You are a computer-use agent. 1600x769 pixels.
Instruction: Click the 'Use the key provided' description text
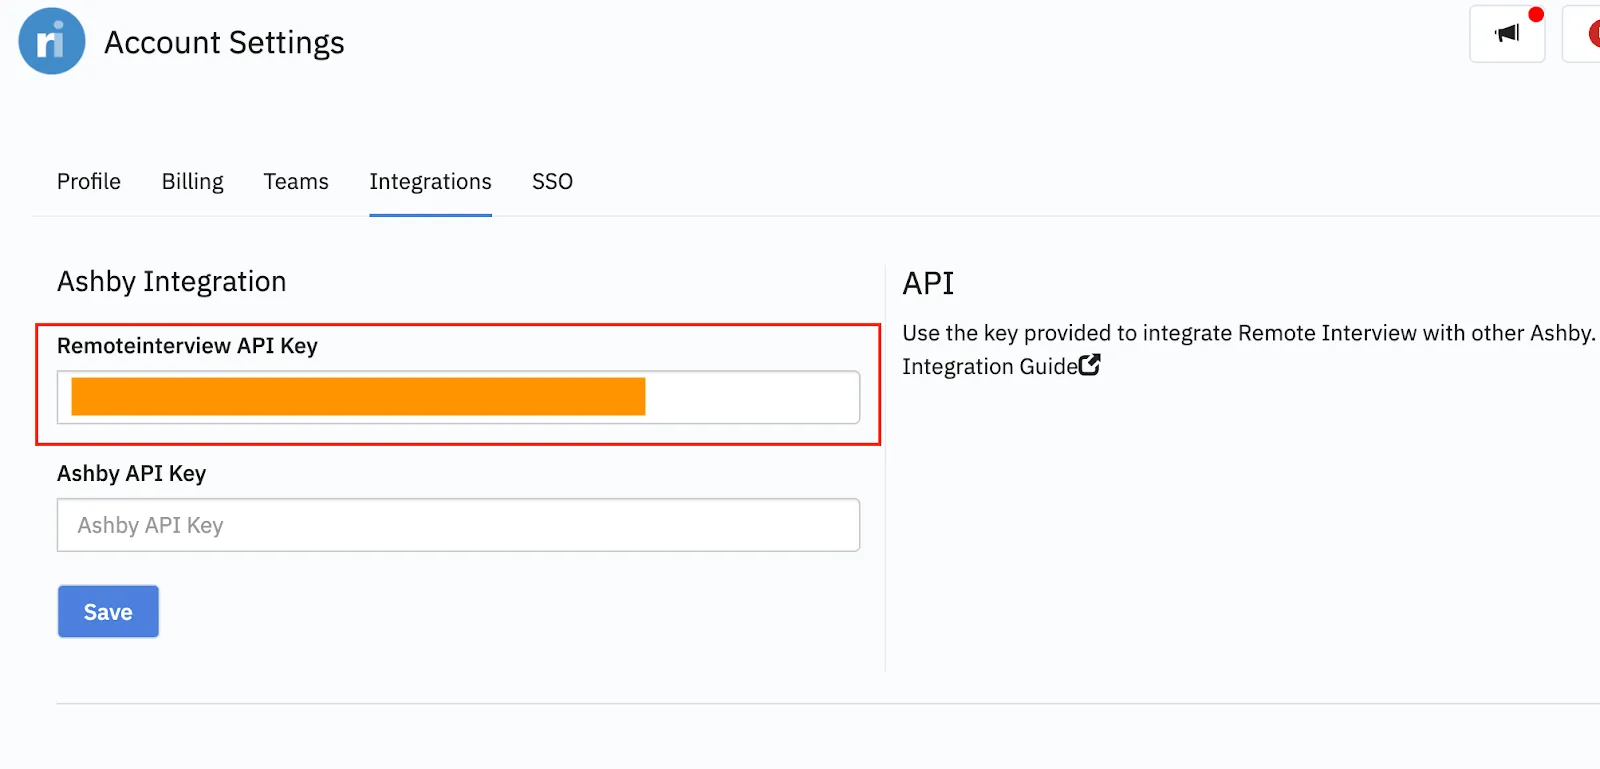(1248, 333)
